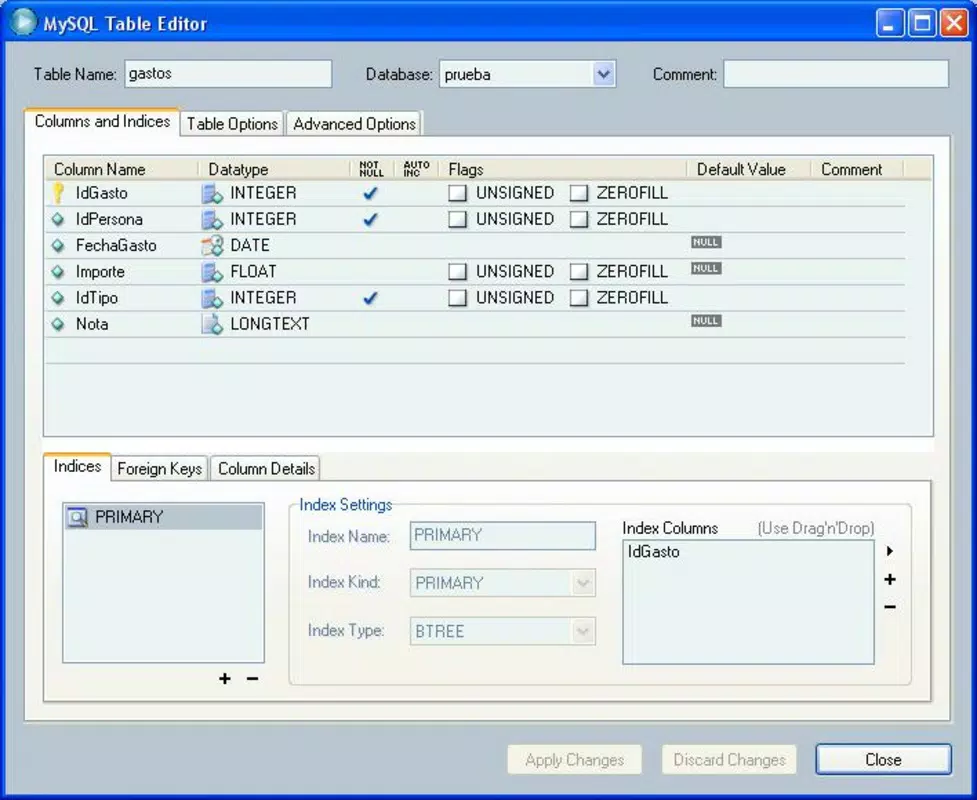The image size is (977, 800).
Task: Click the INTEGER datatype icon in IdPersona row
Action: [x=212, y=220]
